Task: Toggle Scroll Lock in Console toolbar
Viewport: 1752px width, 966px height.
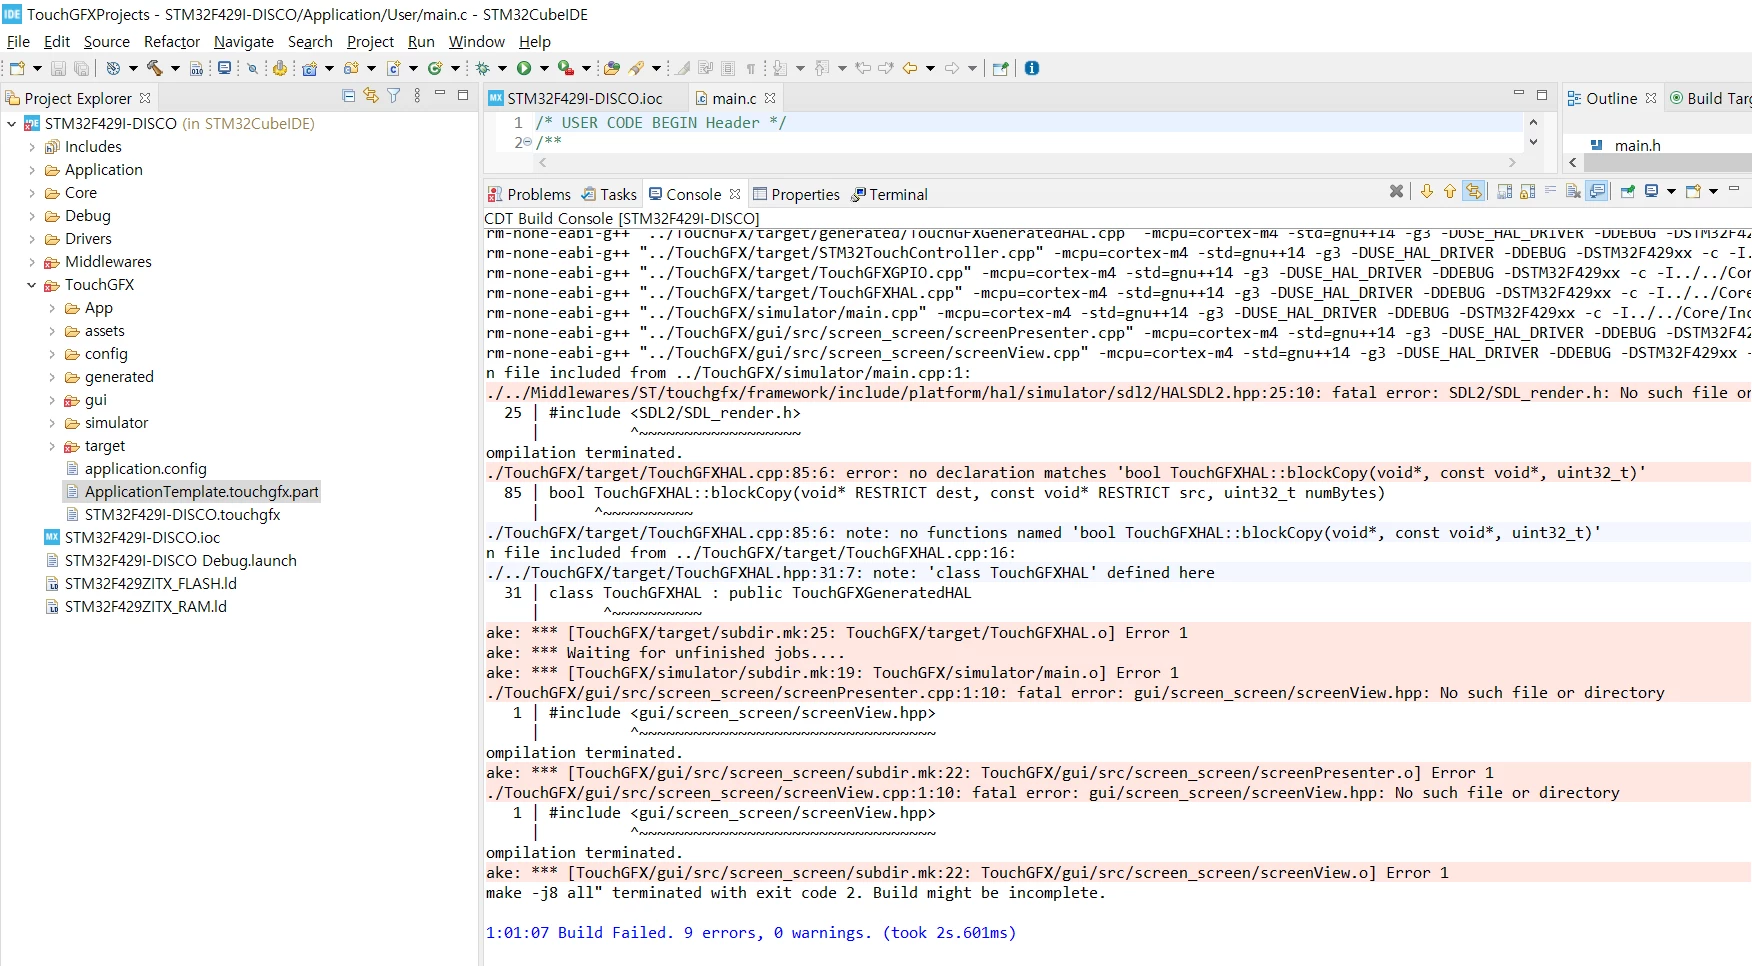Action: 1527,191
